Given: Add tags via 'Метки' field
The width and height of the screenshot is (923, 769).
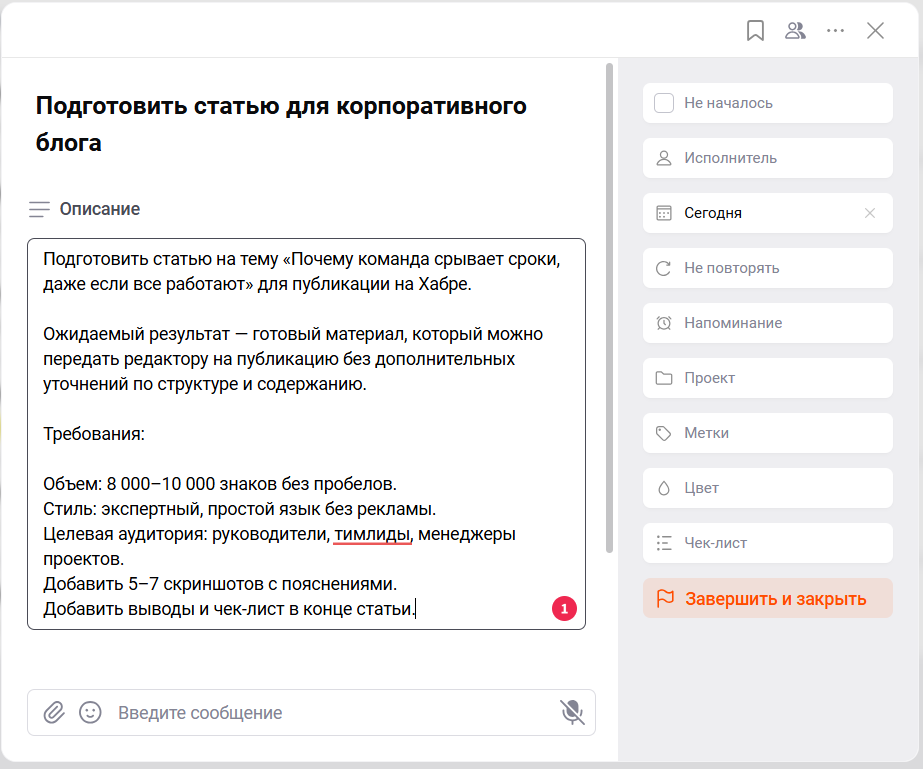Looking at the screenshot, I should [768, 433].
